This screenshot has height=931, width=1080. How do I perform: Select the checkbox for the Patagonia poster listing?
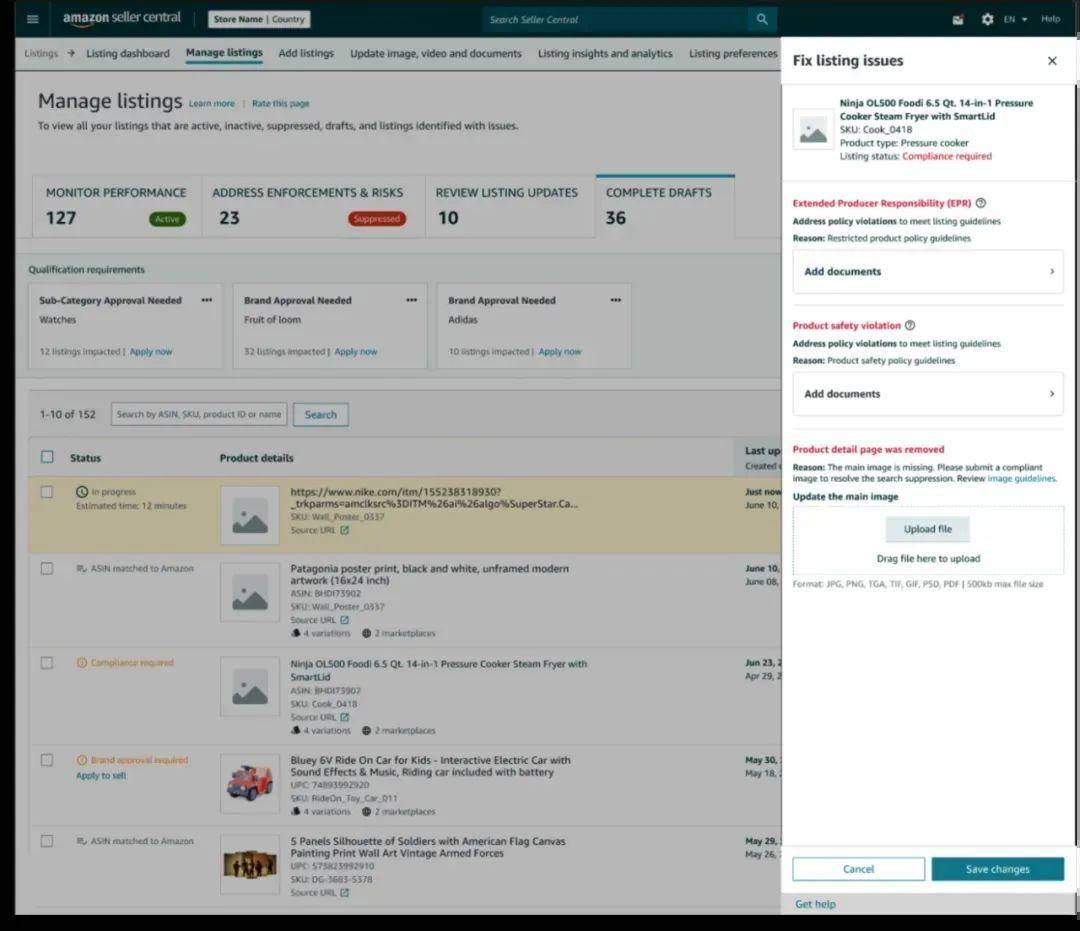pos(47,569)
